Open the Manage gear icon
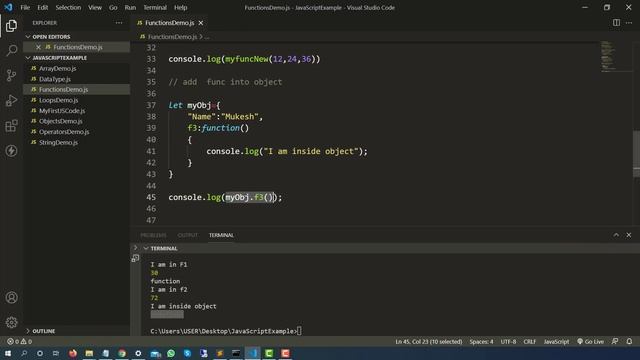The width and height of the screenshot is (640, 360). pos(11,322)
